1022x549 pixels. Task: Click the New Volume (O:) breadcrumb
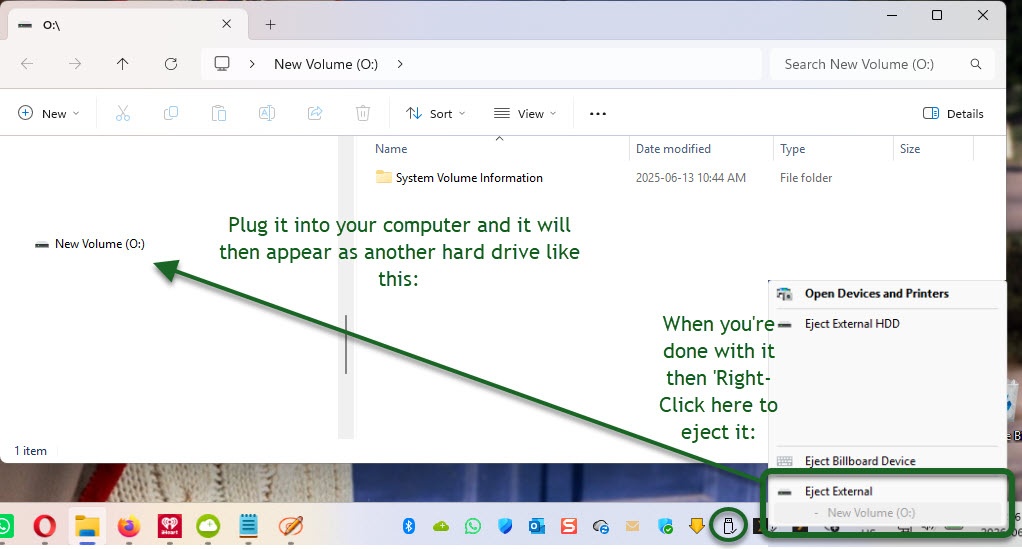(326, 64)
